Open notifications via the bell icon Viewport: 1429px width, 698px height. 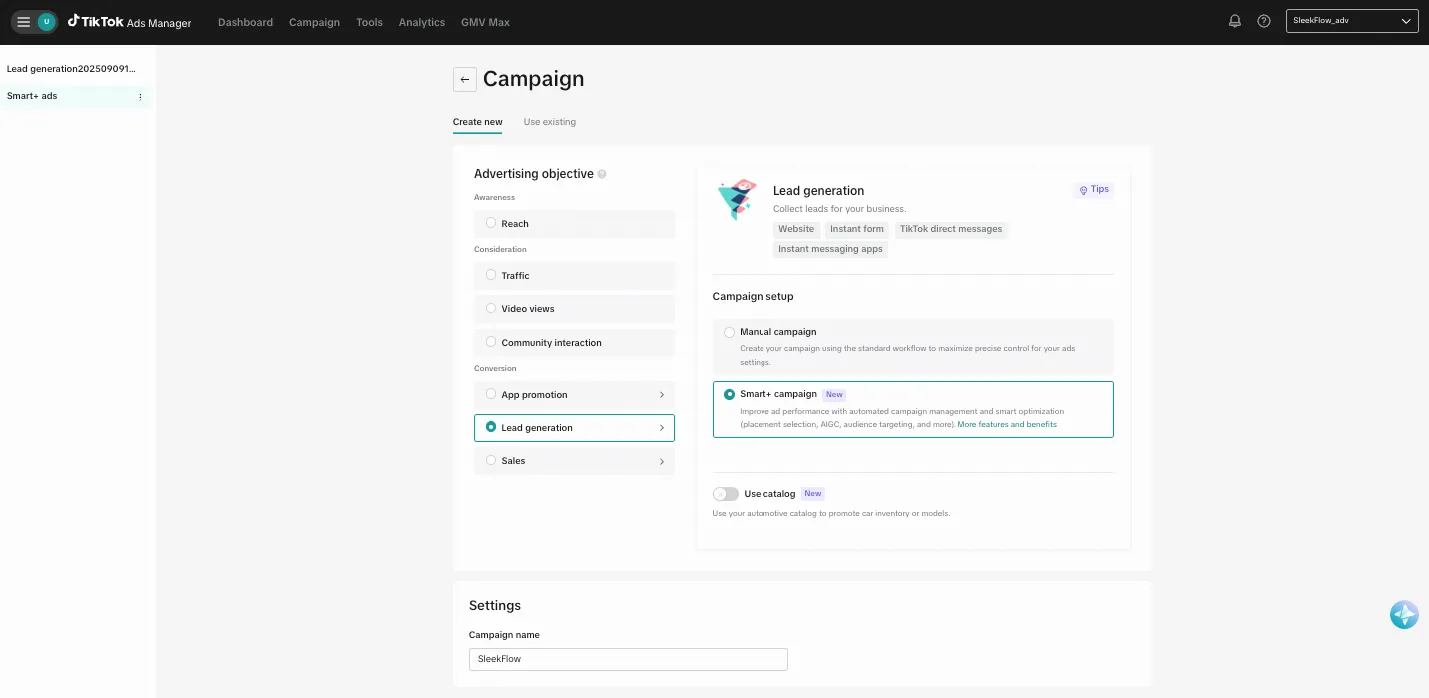[1234, 21]
